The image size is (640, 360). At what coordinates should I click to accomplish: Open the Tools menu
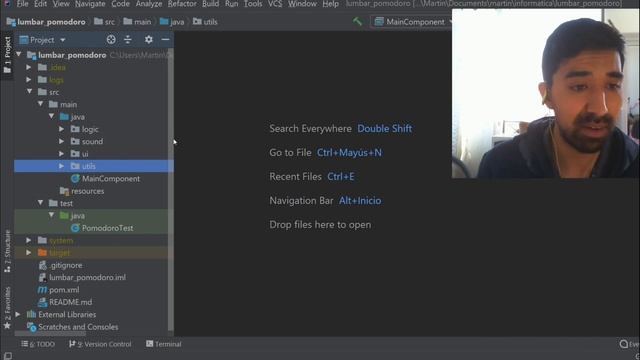click(253, 4)
